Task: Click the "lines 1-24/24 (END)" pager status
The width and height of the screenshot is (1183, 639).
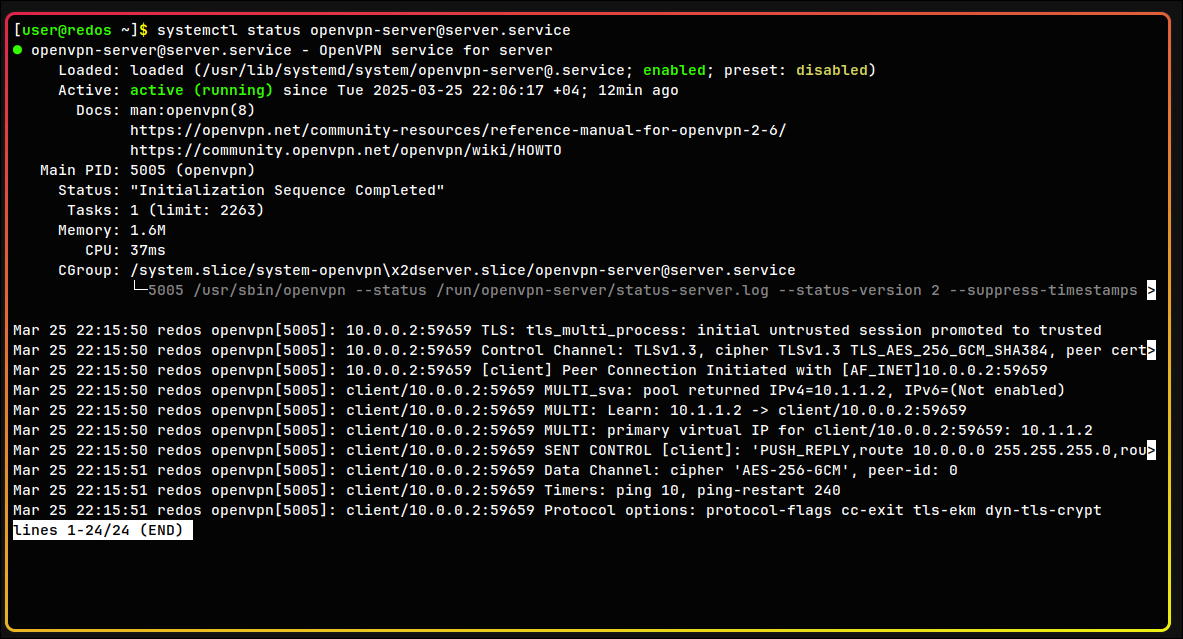Action: click(x=102, y=530)
